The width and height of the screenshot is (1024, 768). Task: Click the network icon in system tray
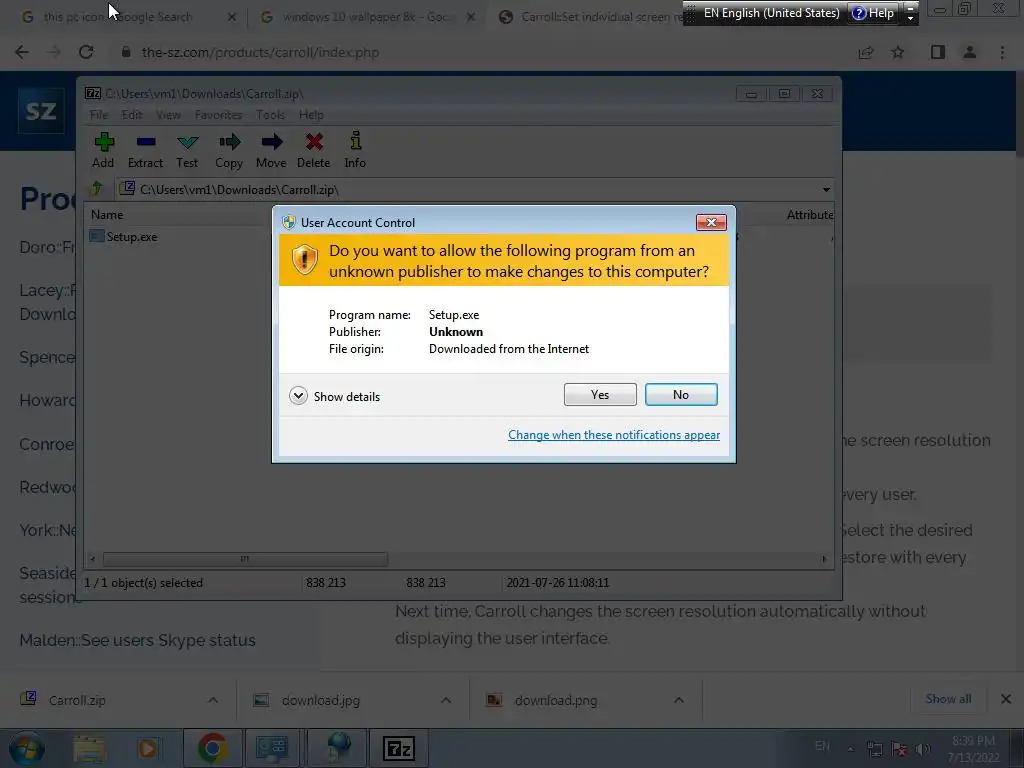click(875, 749)
